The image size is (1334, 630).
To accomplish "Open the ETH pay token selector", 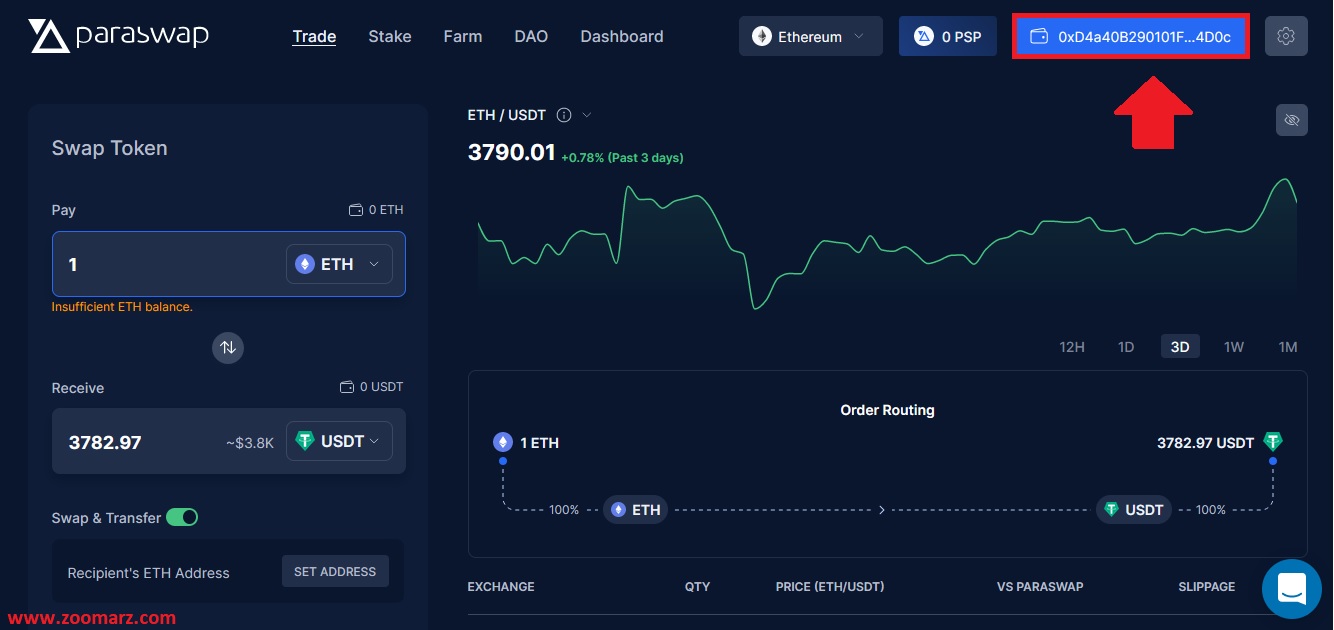I will point(339,264).
